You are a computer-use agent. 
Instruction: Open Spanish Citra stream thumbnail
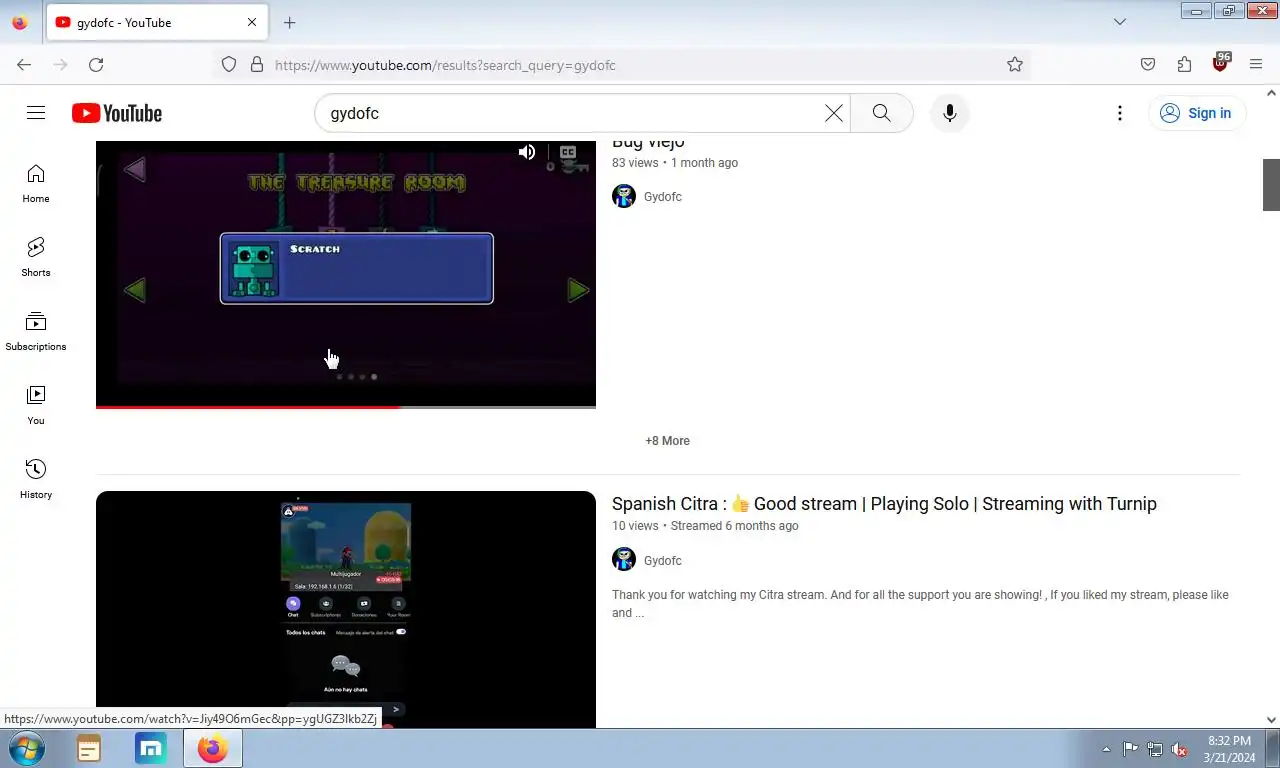(x=346, y=609)
